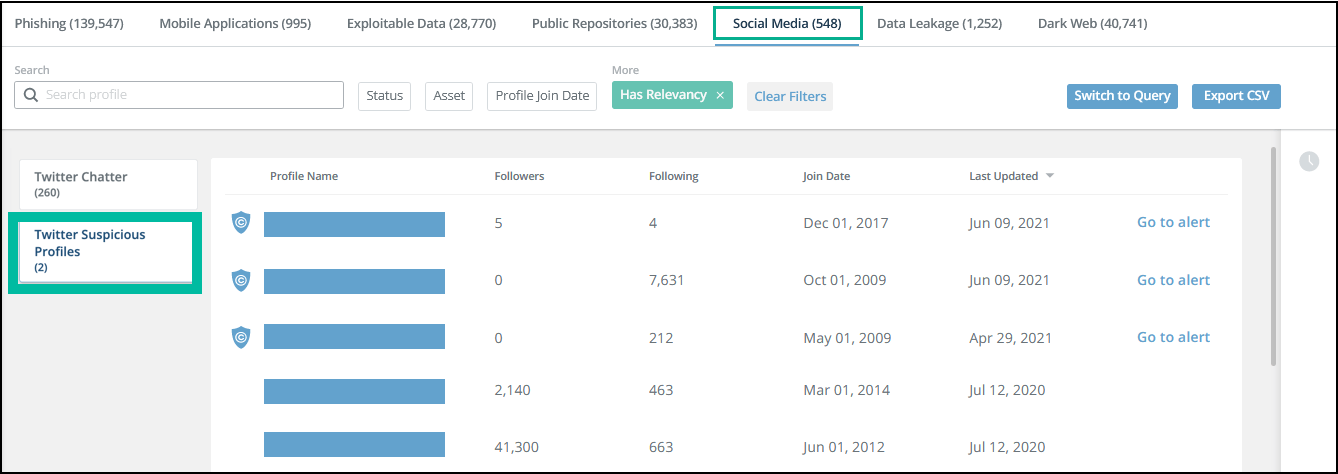This screenshot has height=474, width=1338.
Task: Open the Asset filter dropdown
Action: 449,96
